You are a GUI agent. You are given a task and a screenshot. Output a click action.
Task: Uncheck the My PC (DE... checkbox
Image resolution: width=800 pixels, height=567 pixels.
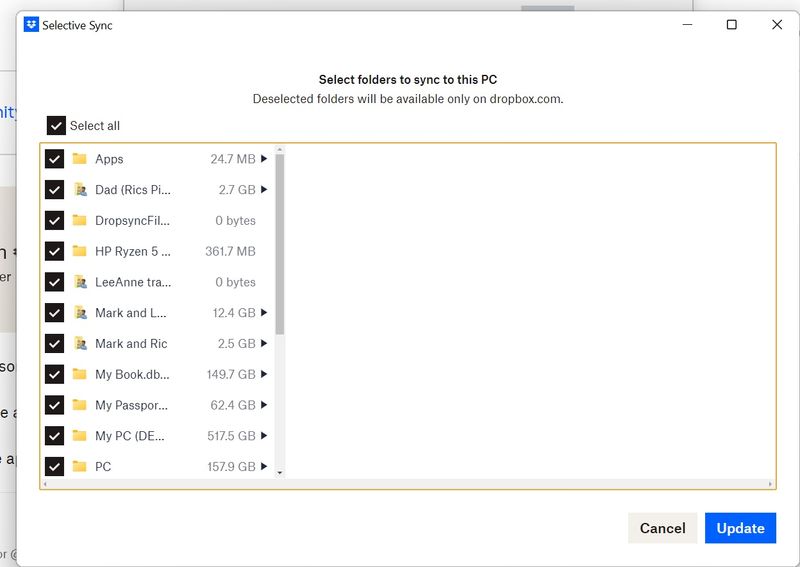54,435
